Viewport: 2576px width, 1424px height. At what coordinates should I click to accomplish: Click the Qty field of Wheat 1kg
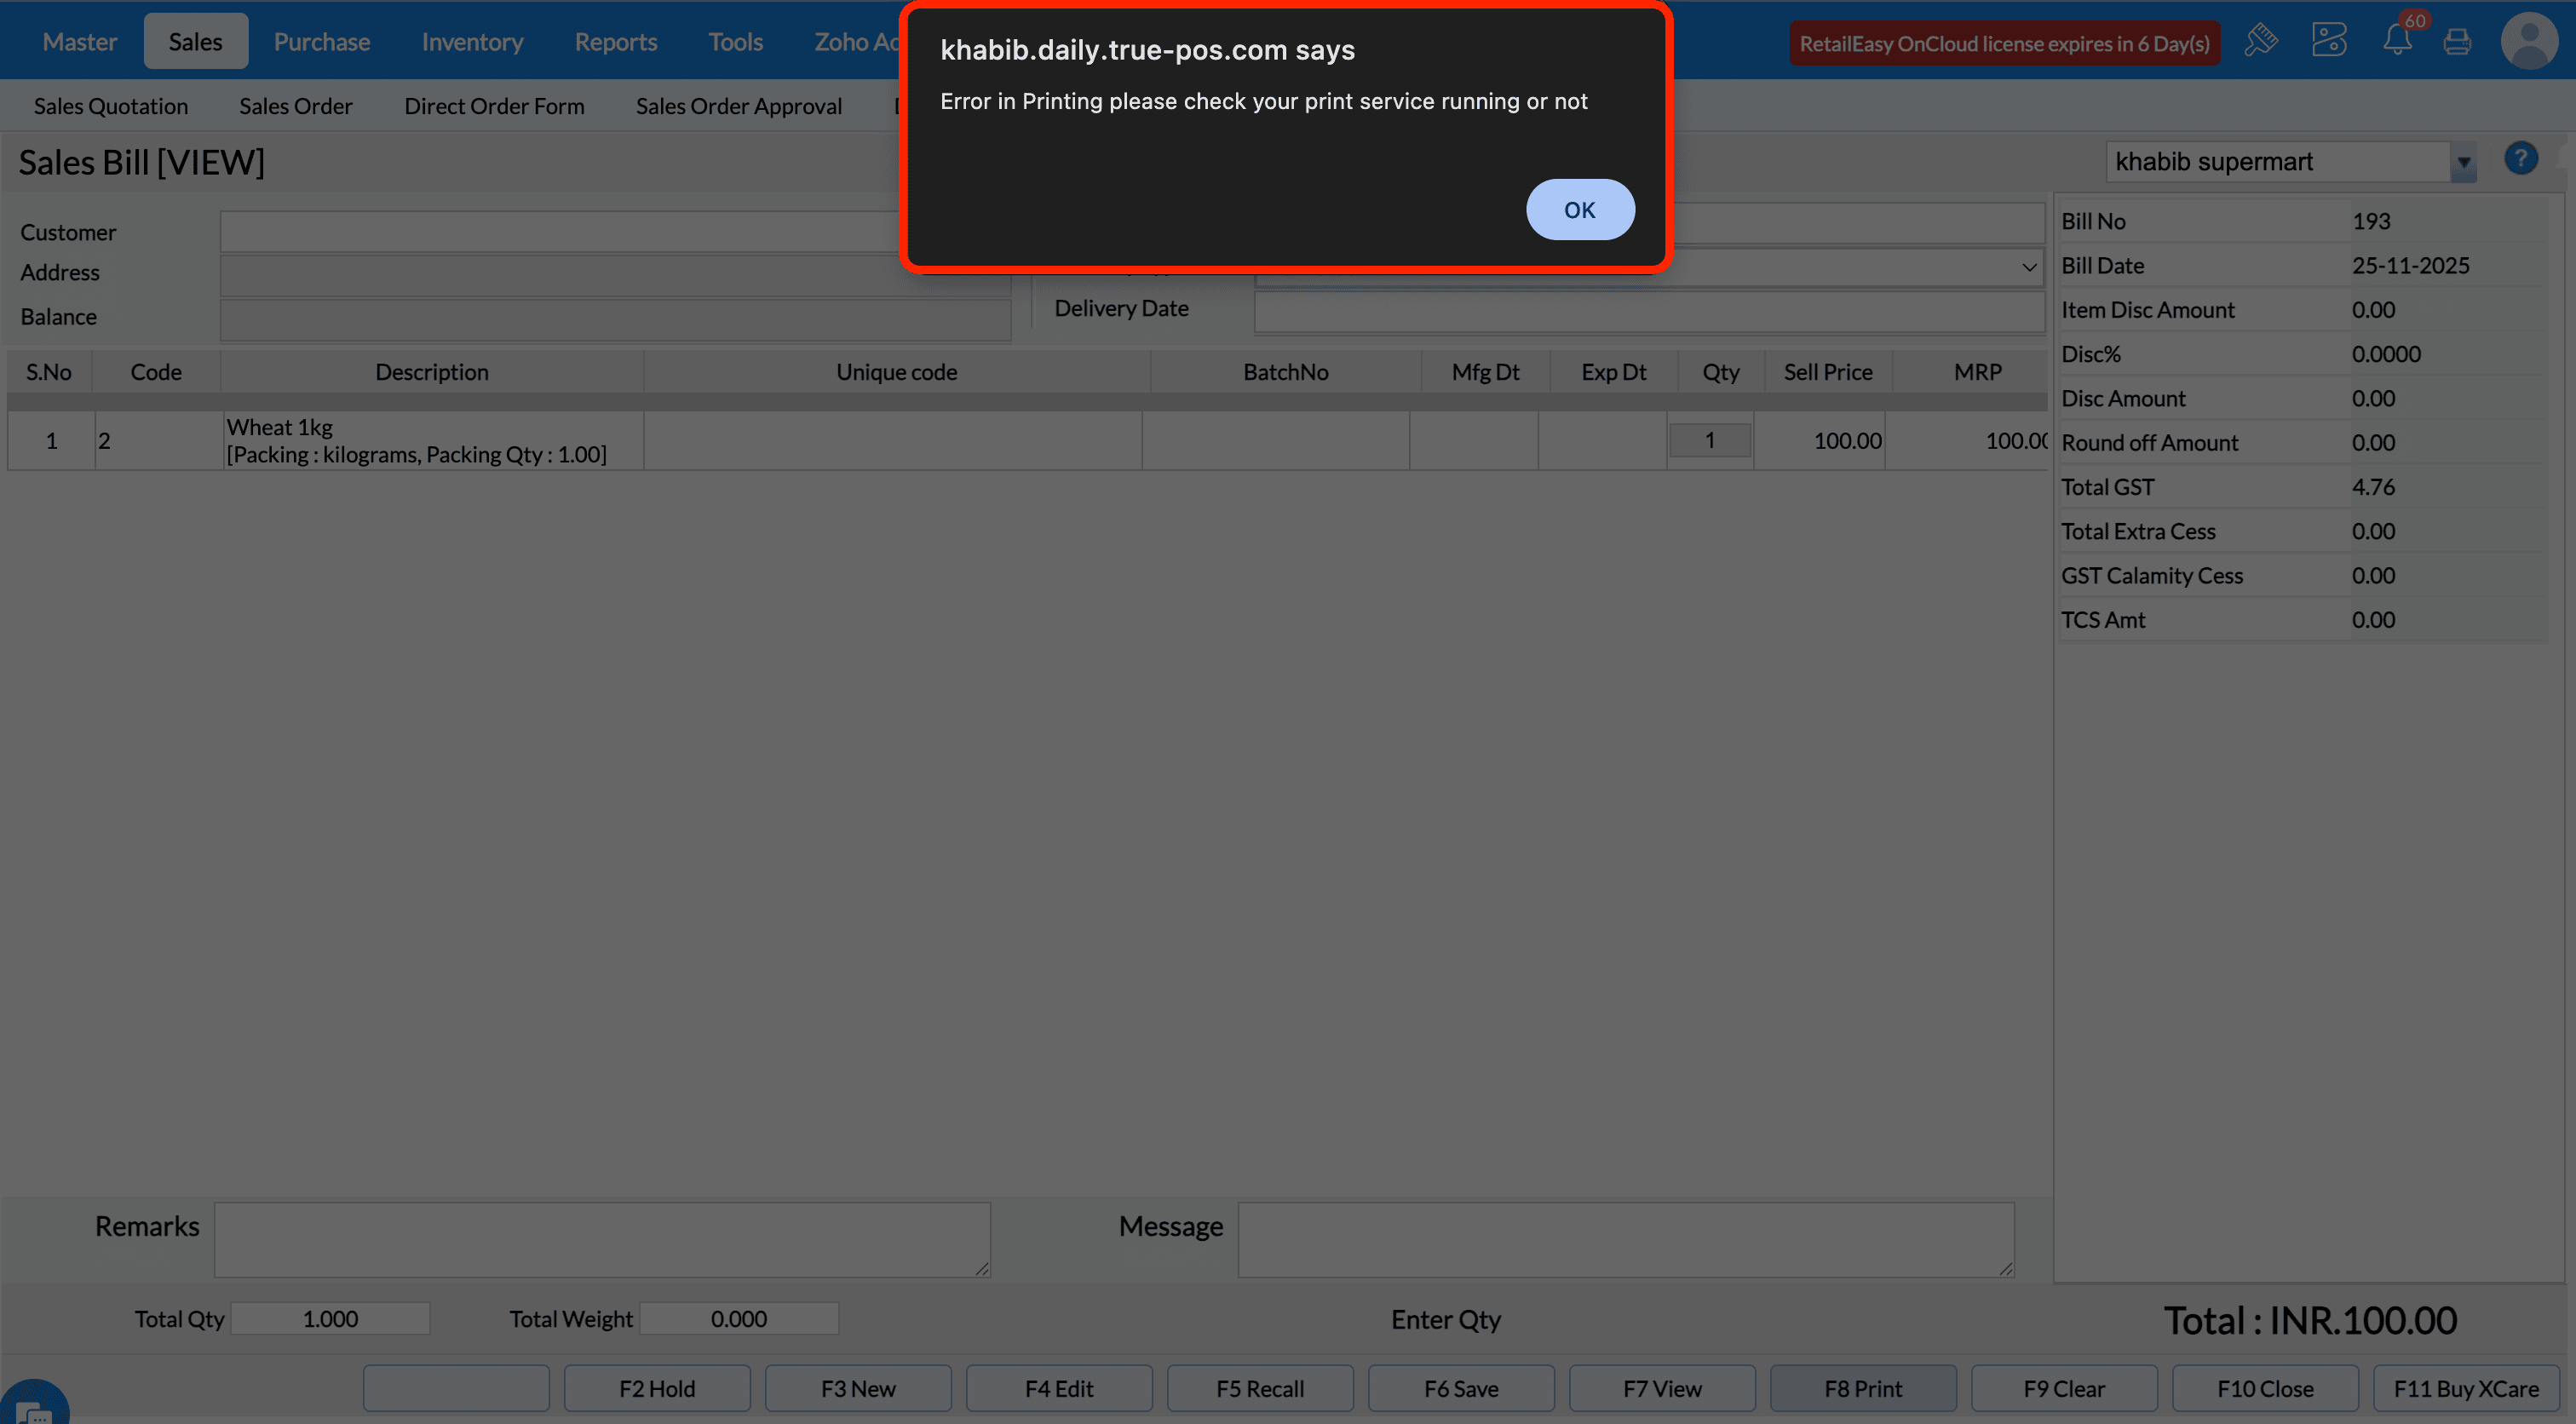click(x=1709, y=440)
